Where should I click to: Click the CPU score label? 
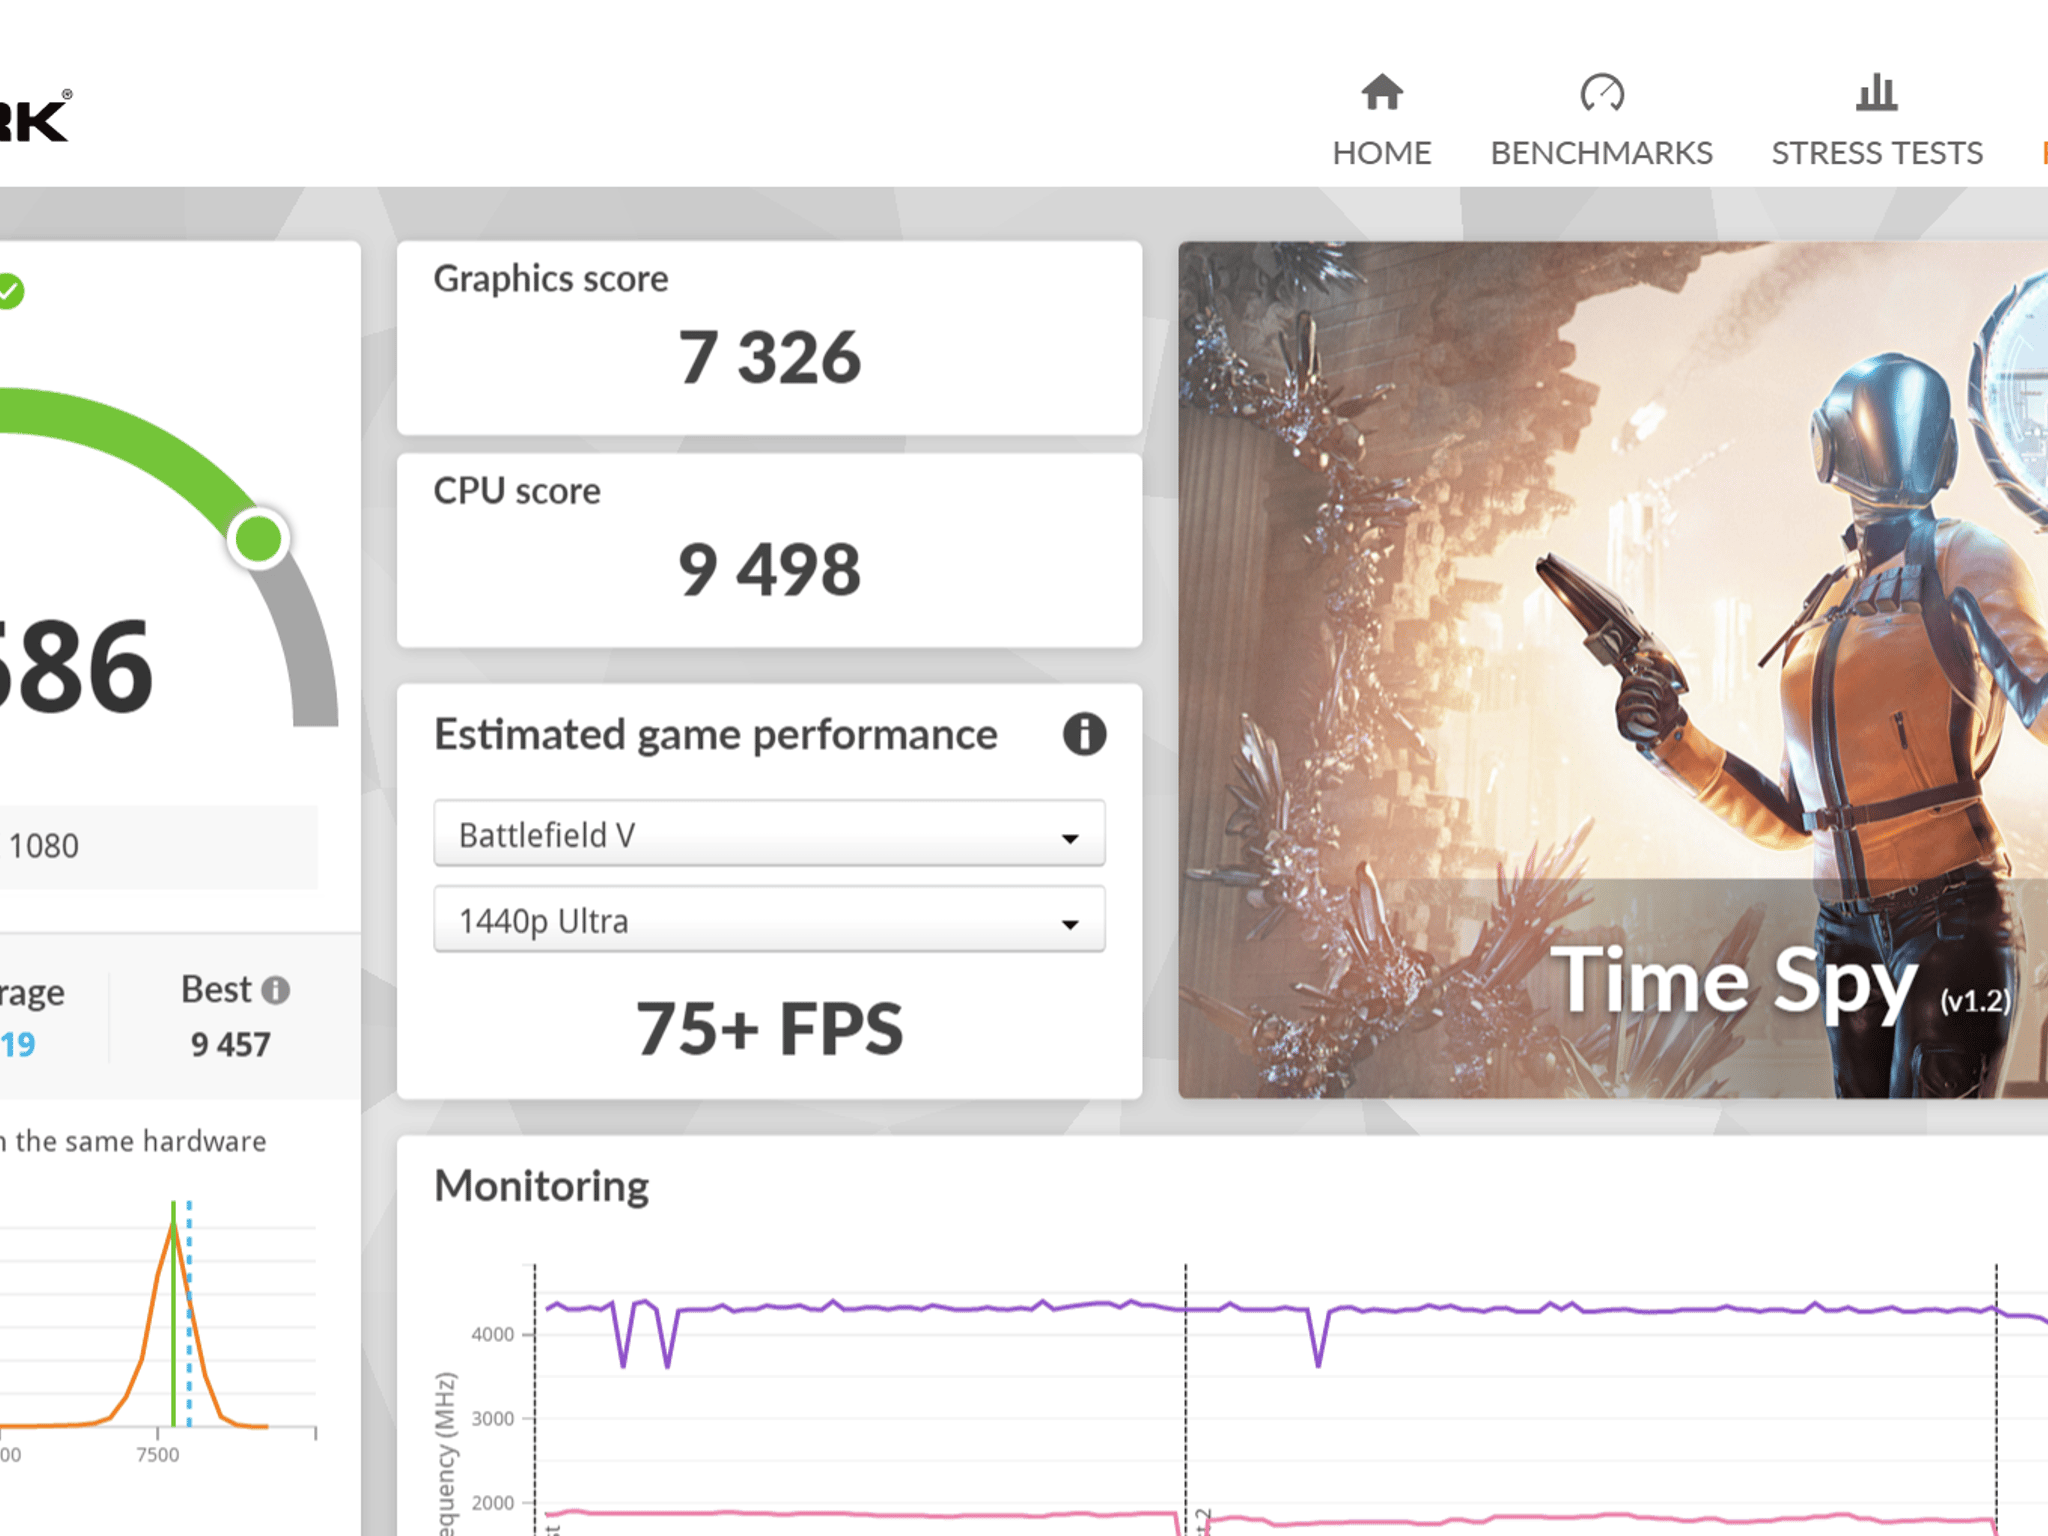[x=517, y=491]
